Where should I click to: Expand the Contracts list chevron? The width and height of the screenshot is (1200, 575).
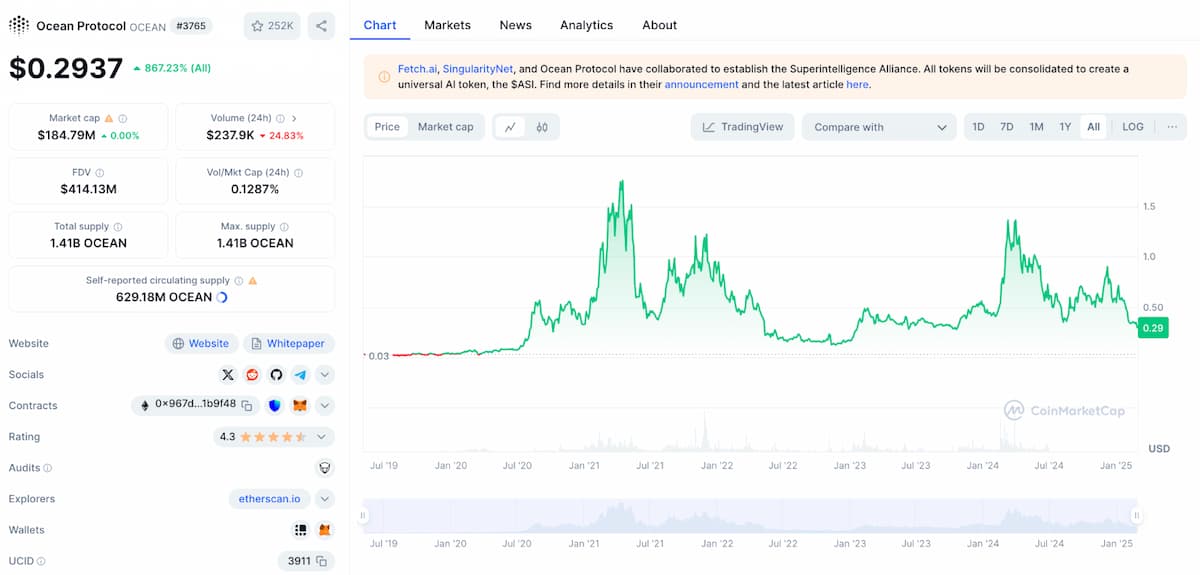325,406
